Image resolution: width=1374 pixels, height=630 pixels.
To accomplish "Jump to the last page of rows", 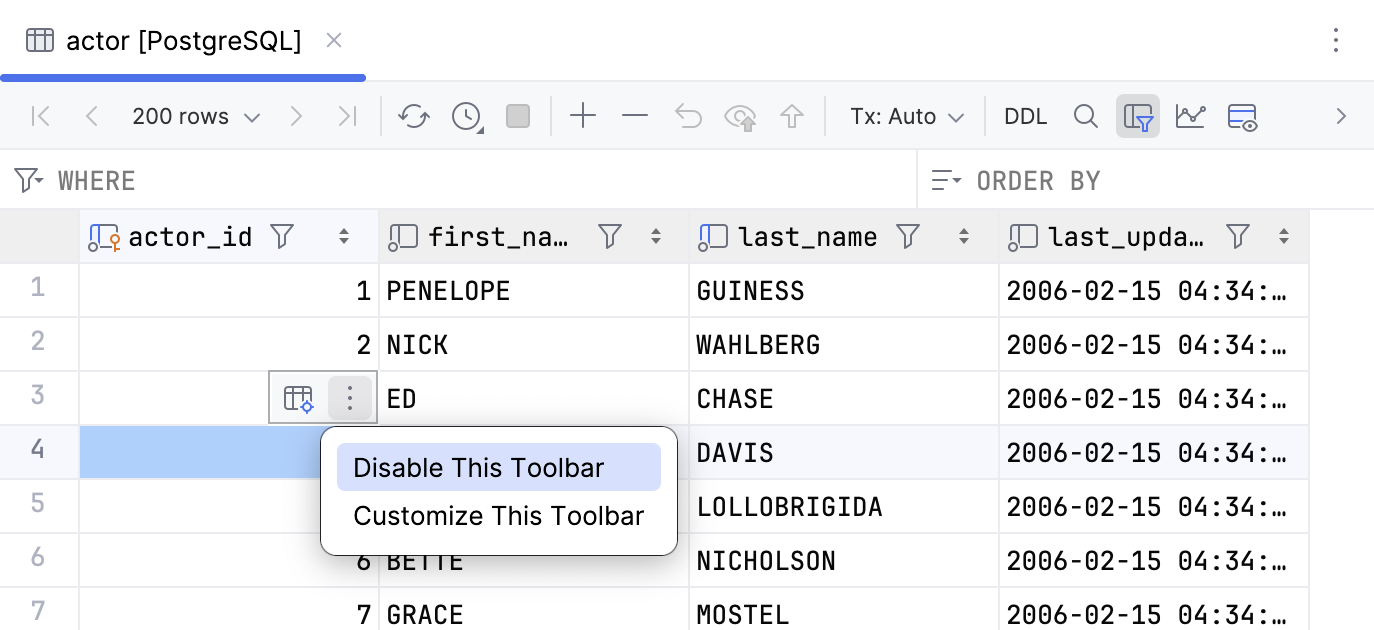I will (347, 116).
